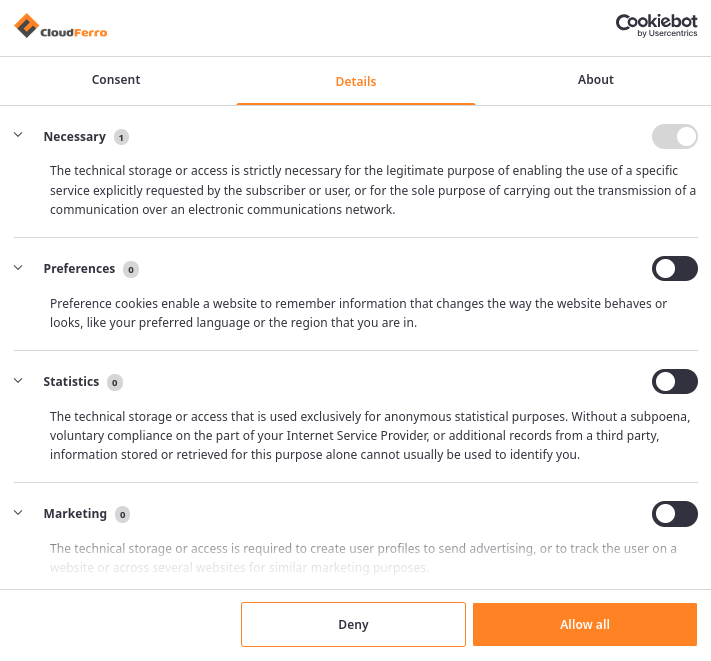Select the Details tab
This screenshot has height=661, width=711.
(356, 81)
